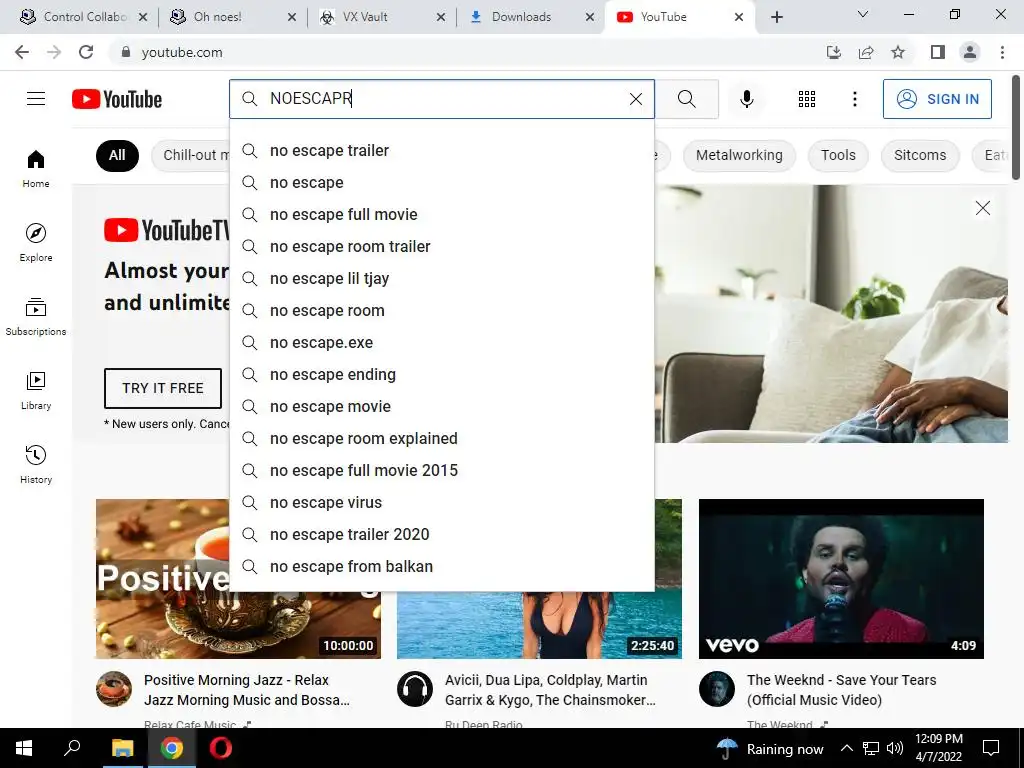The height and width of the screenshot is (768, 1024).
Task: Click the share page icon in address bar
Action: [866, 52]
